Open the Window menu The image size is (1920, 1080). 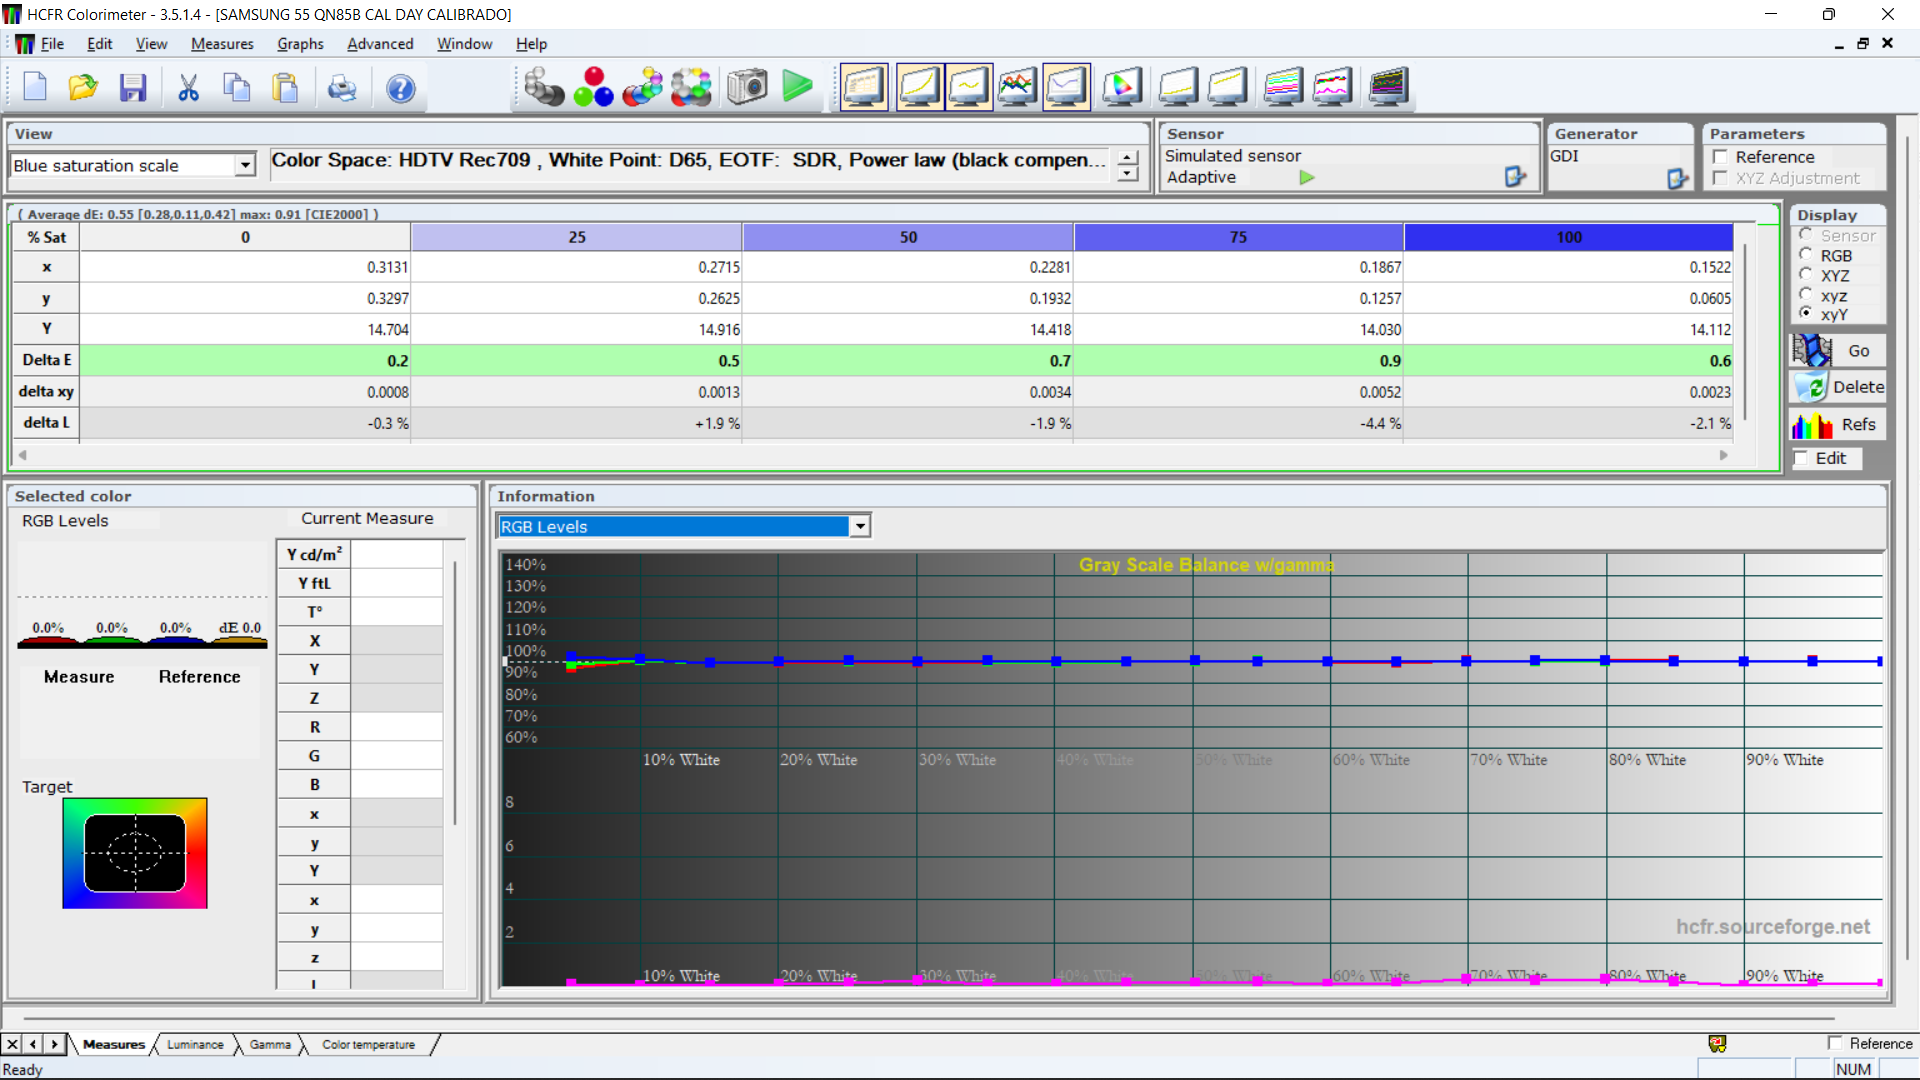click(x=464, y=44)
